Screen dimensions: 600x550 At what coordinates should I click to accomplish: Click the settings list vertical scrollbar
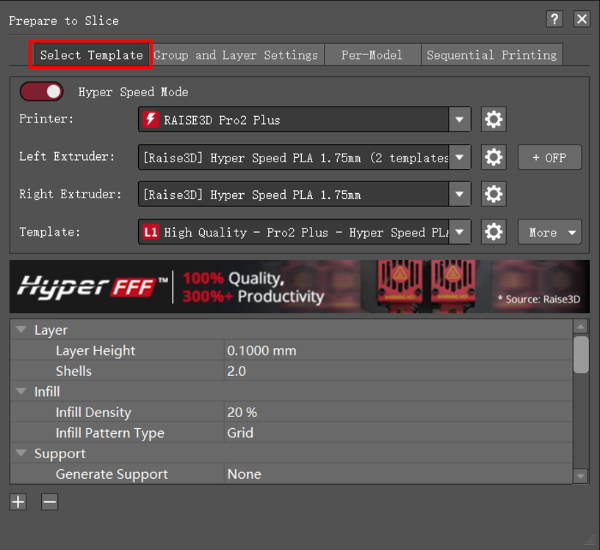pos(581,355)
